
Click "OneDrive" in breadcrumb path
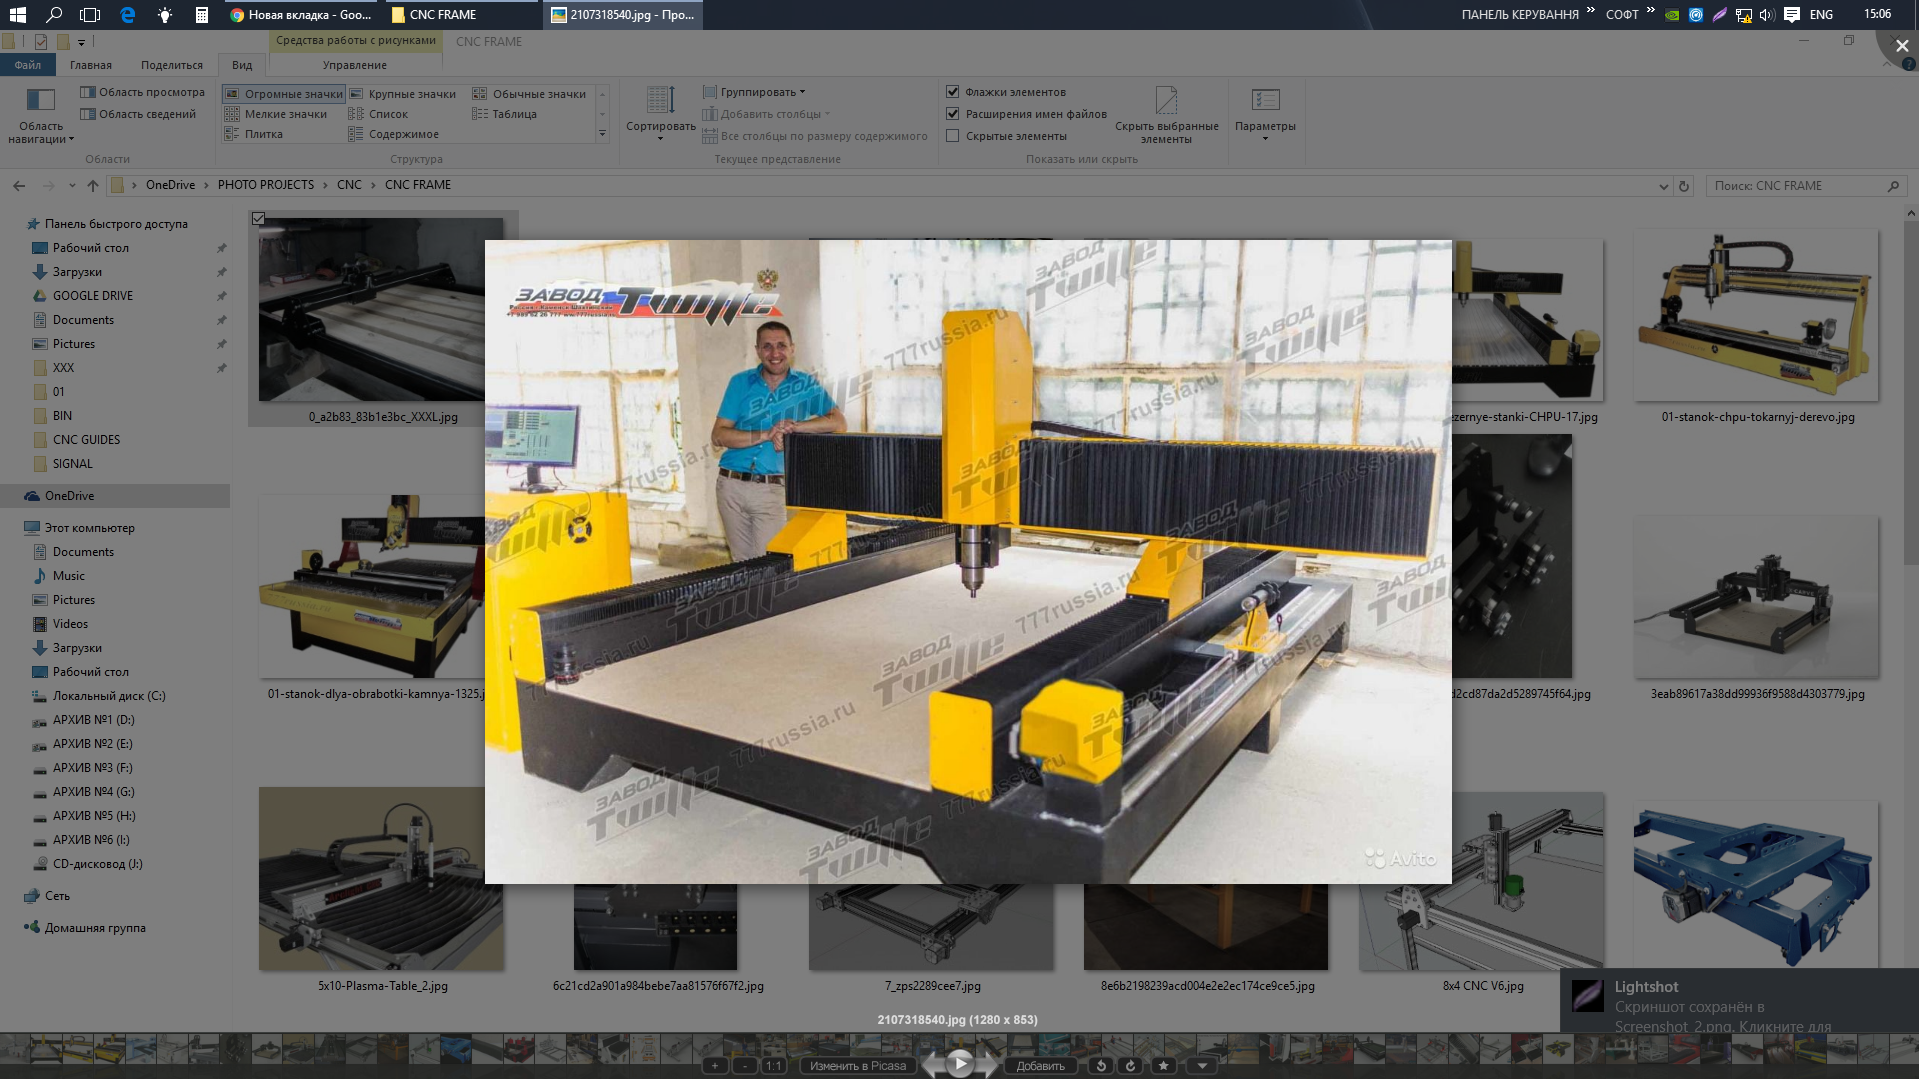pyautogui.click(x=171, y=185)
